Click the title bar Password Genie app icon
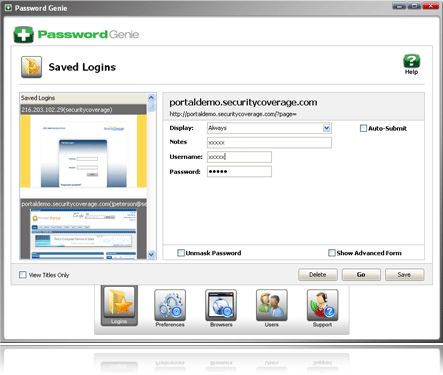This screenshot has width=443, height=375. click(x=8, y=8)
